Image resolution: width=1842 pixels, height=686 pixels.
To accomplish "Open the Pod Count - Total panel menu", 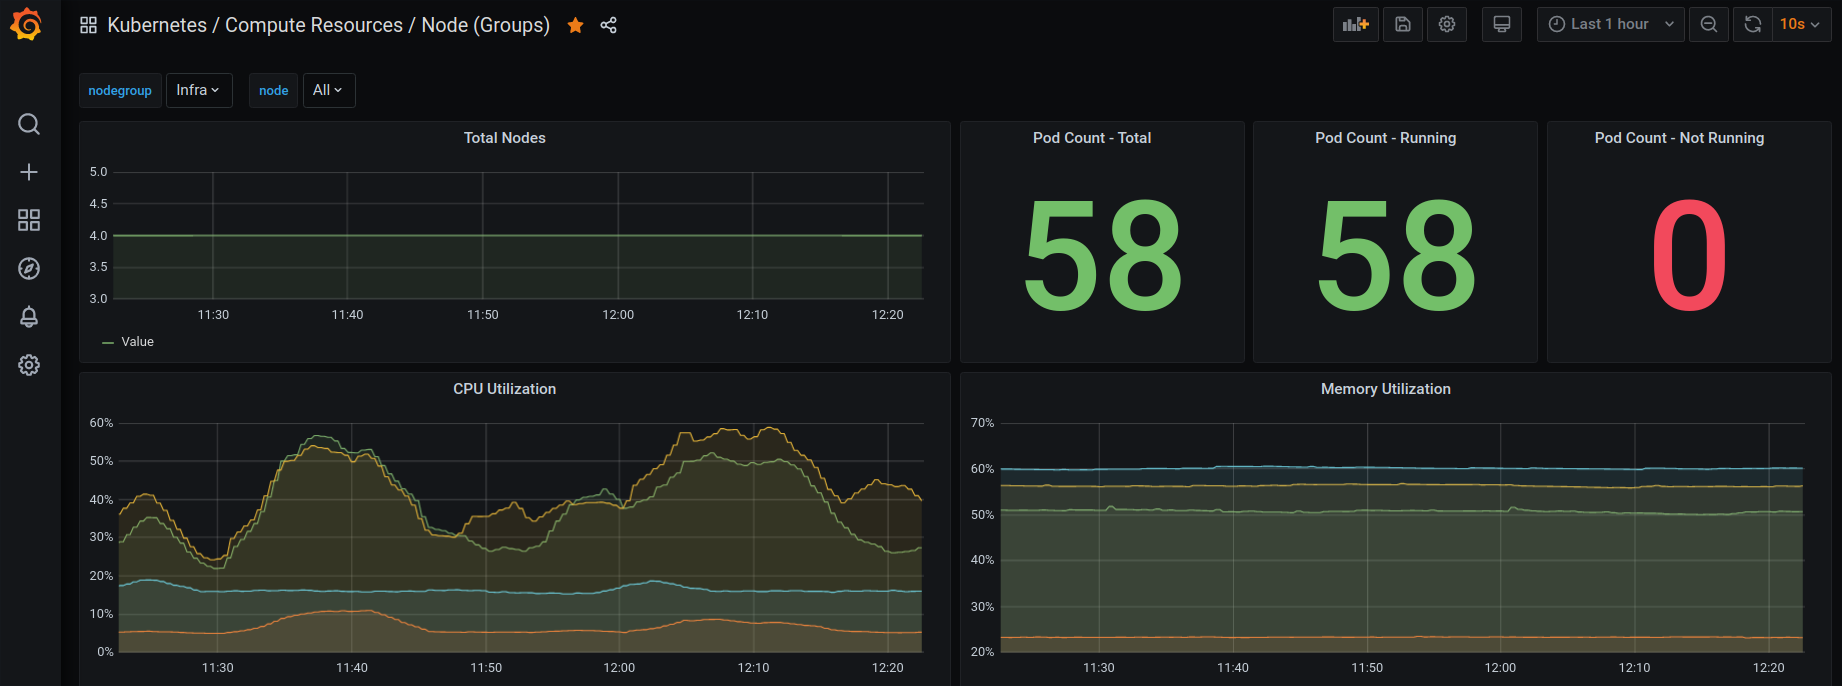I will coord(1092,138).
